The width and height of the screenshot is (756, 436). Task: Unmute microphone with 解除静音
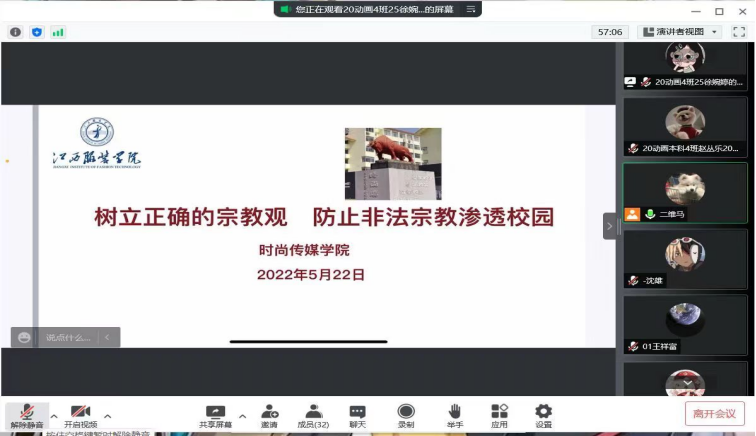click(x=28, y=414)
